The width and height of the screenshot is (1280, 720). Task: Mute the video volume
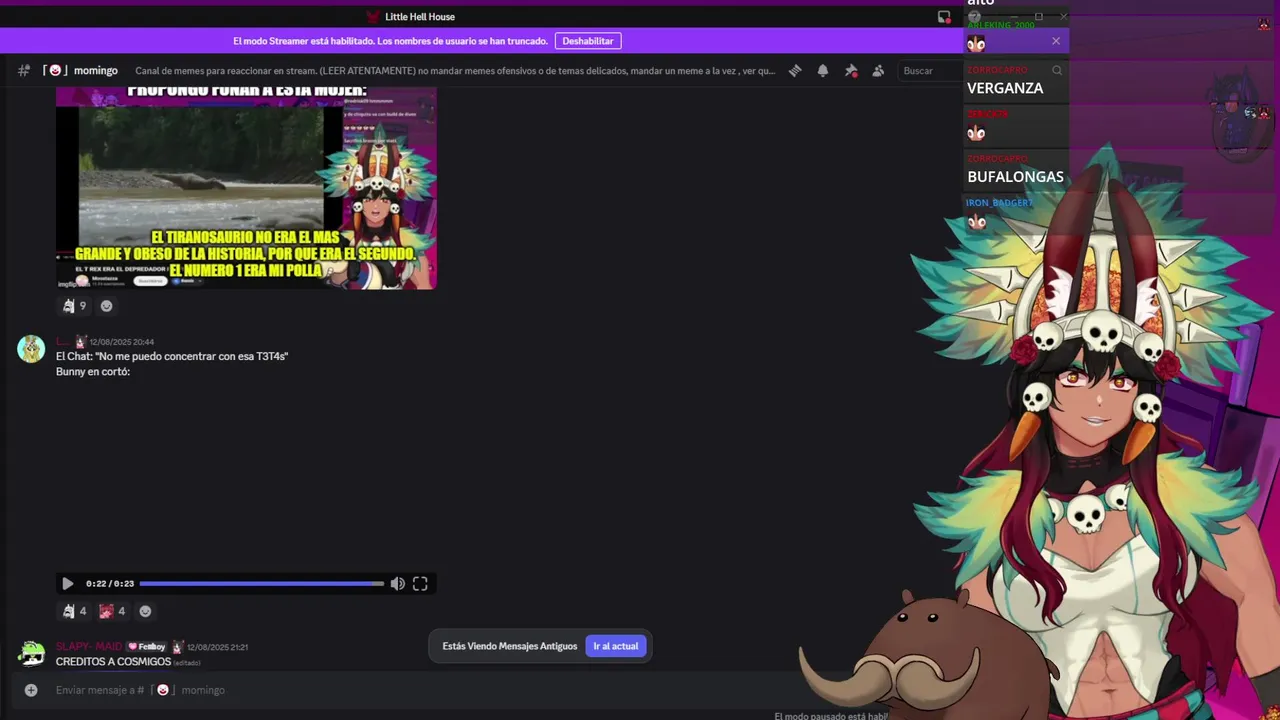coord(397,584)
